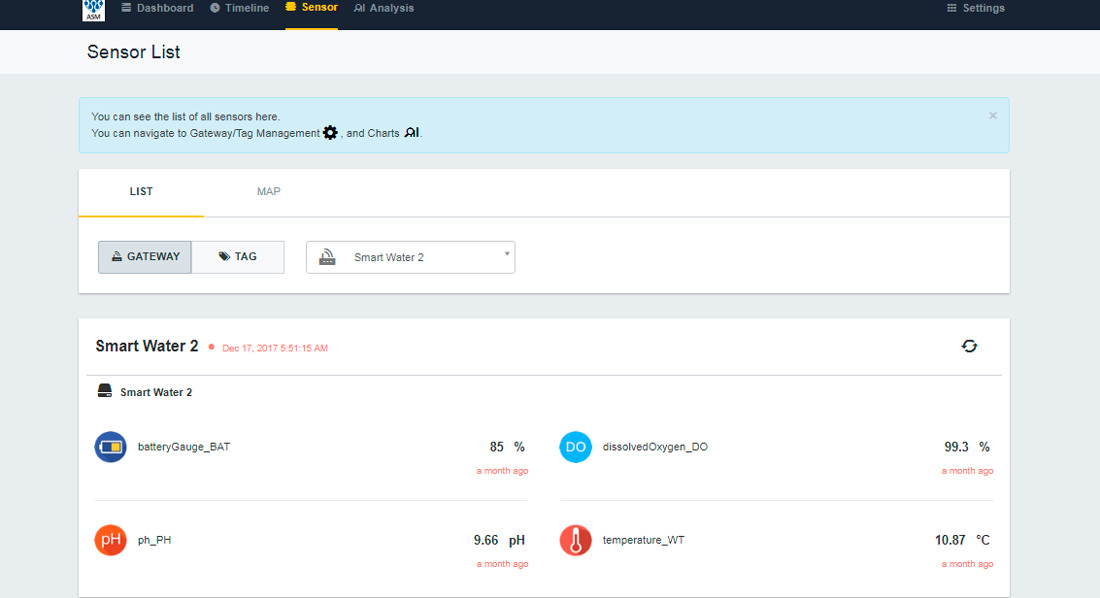Click the pH sensor icon
Screen dimensions: 1100x598
111,540
